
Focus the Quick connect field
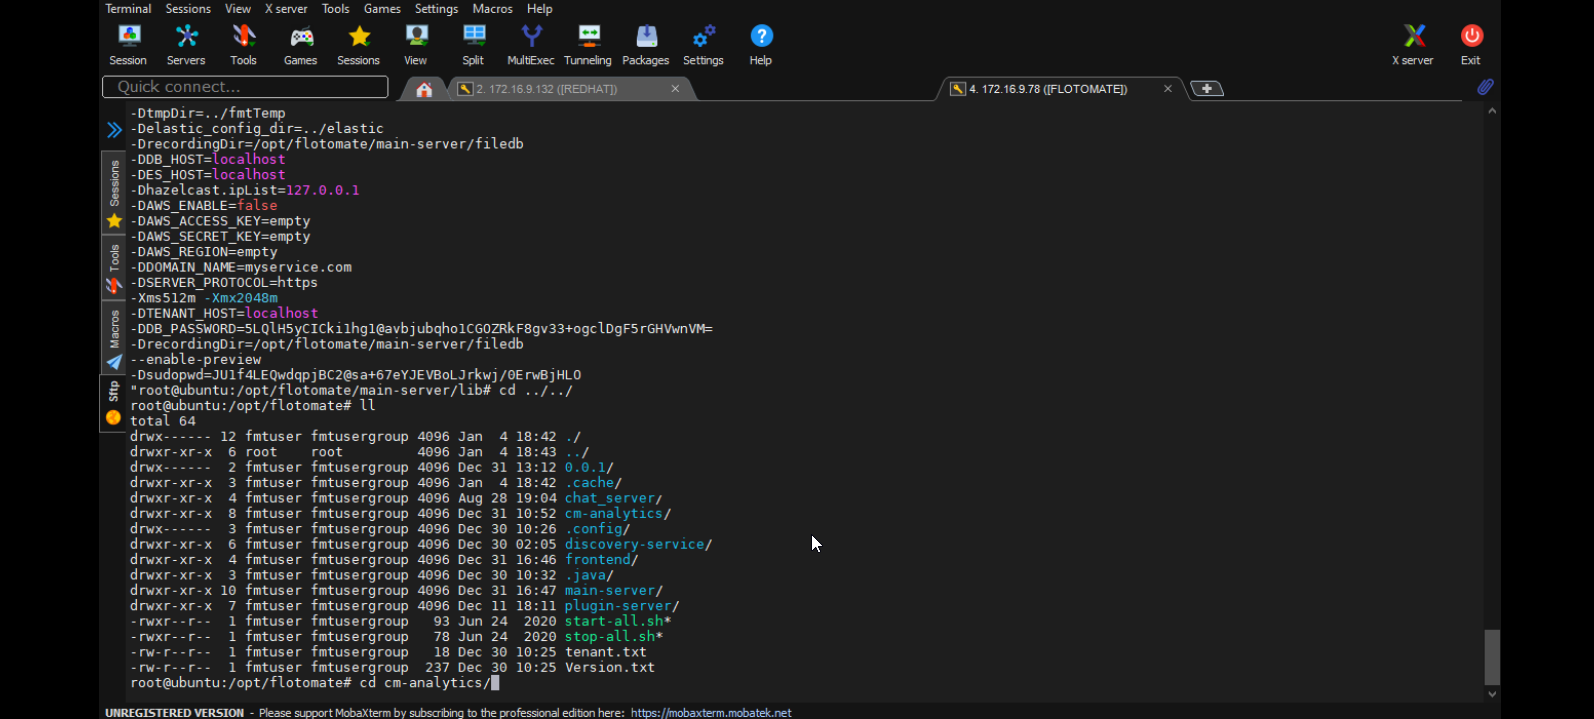(x=245, y=87)
